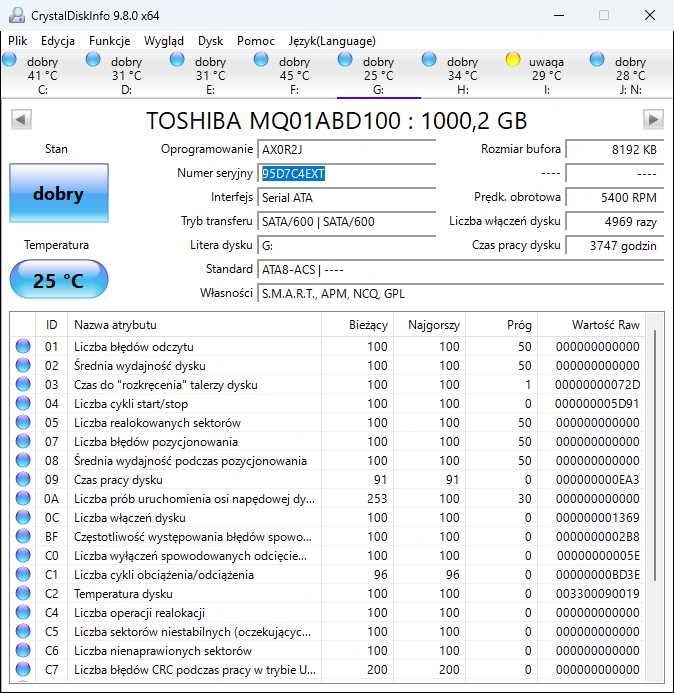
Task: Click status orb for attribute C0
Action: tap(23, 556)
